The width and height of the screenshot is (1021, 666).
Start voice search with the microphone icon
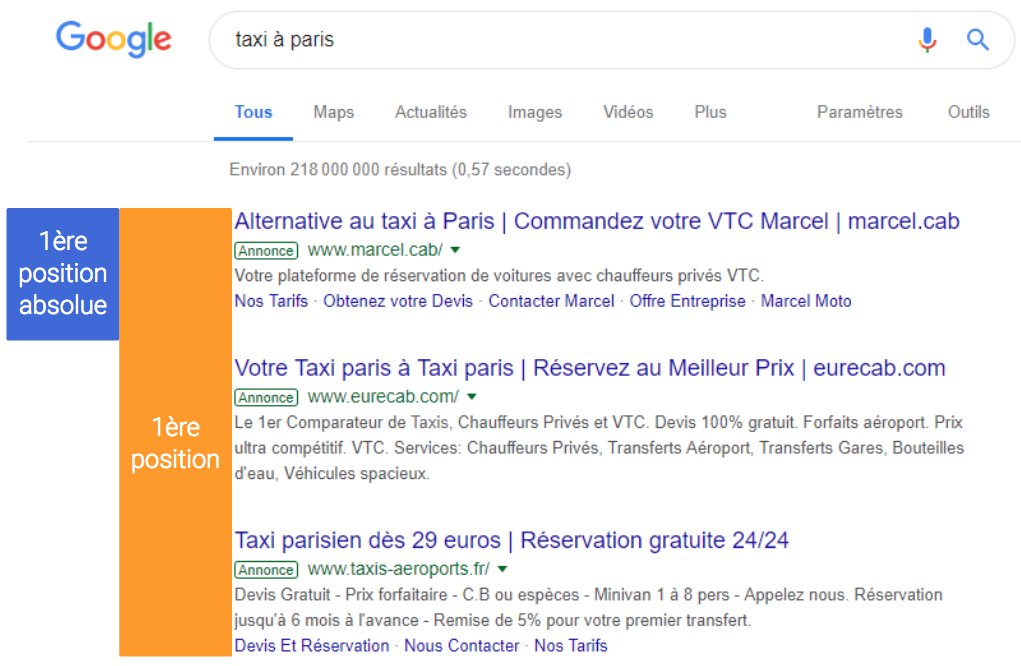coord(927,40)
